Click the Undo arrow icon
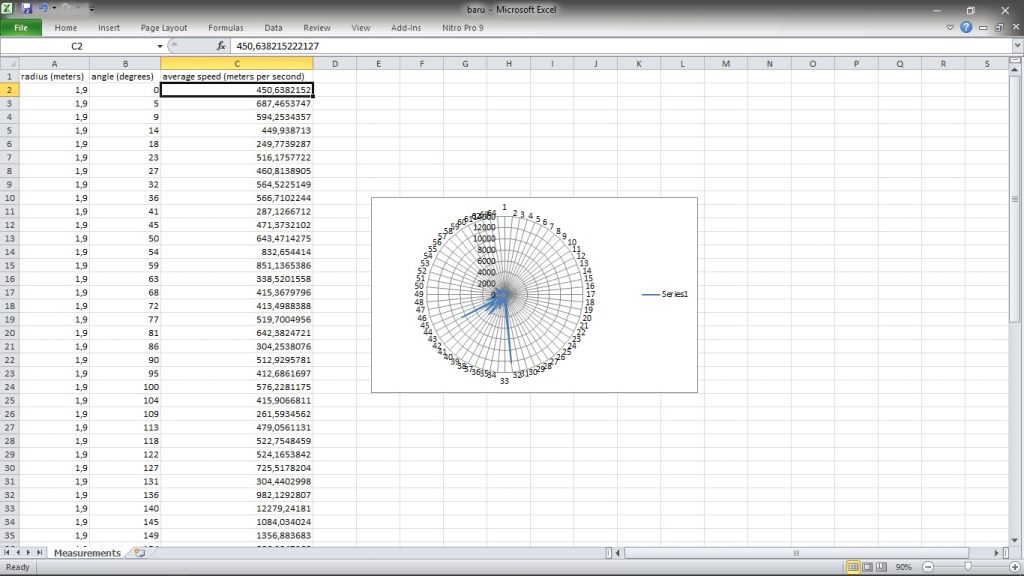1024x576 pixels. point(43,8)
